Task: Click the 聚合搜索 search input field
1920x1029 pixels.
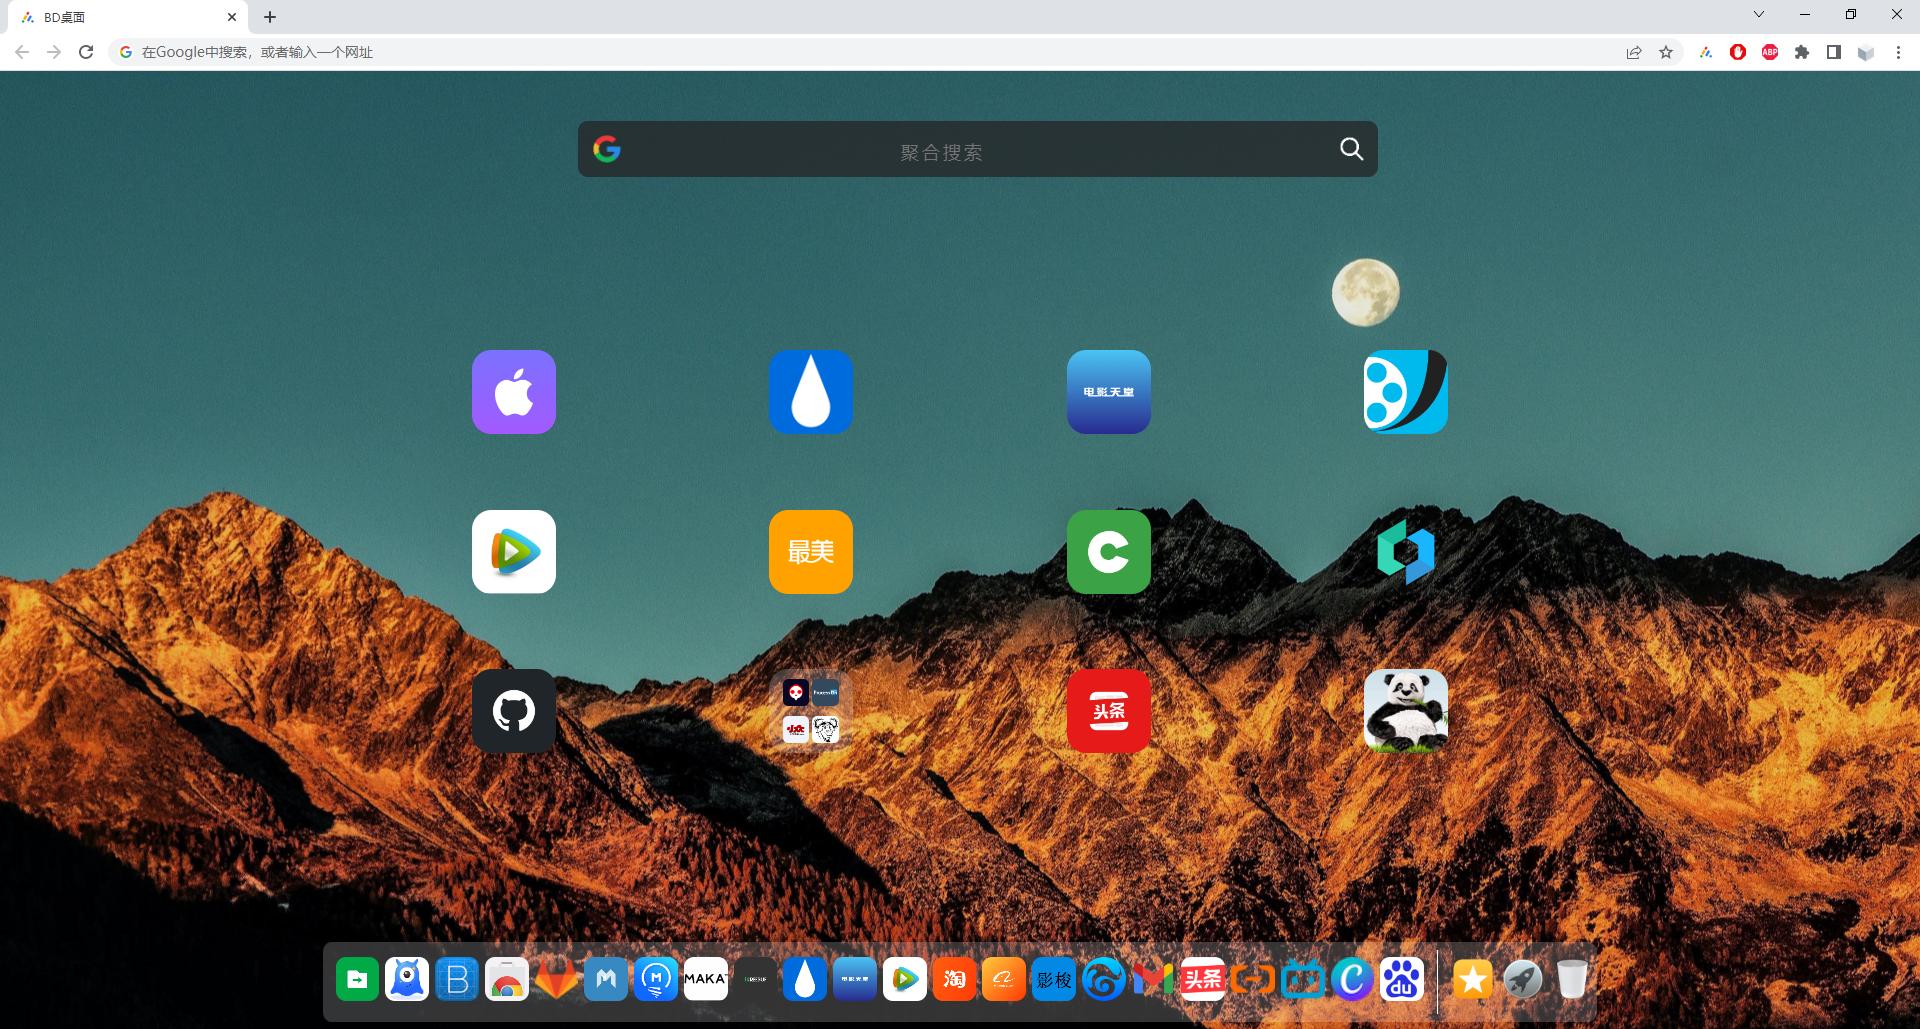Action: click(x=978, y=149)
